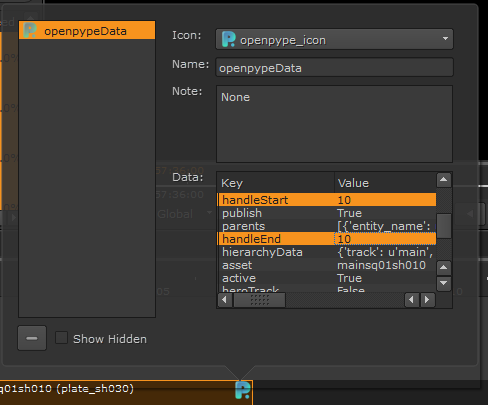Enable the Show Hidden checkbox
Viewport: 488px width, 405px height.
click(x=61, y=338)
